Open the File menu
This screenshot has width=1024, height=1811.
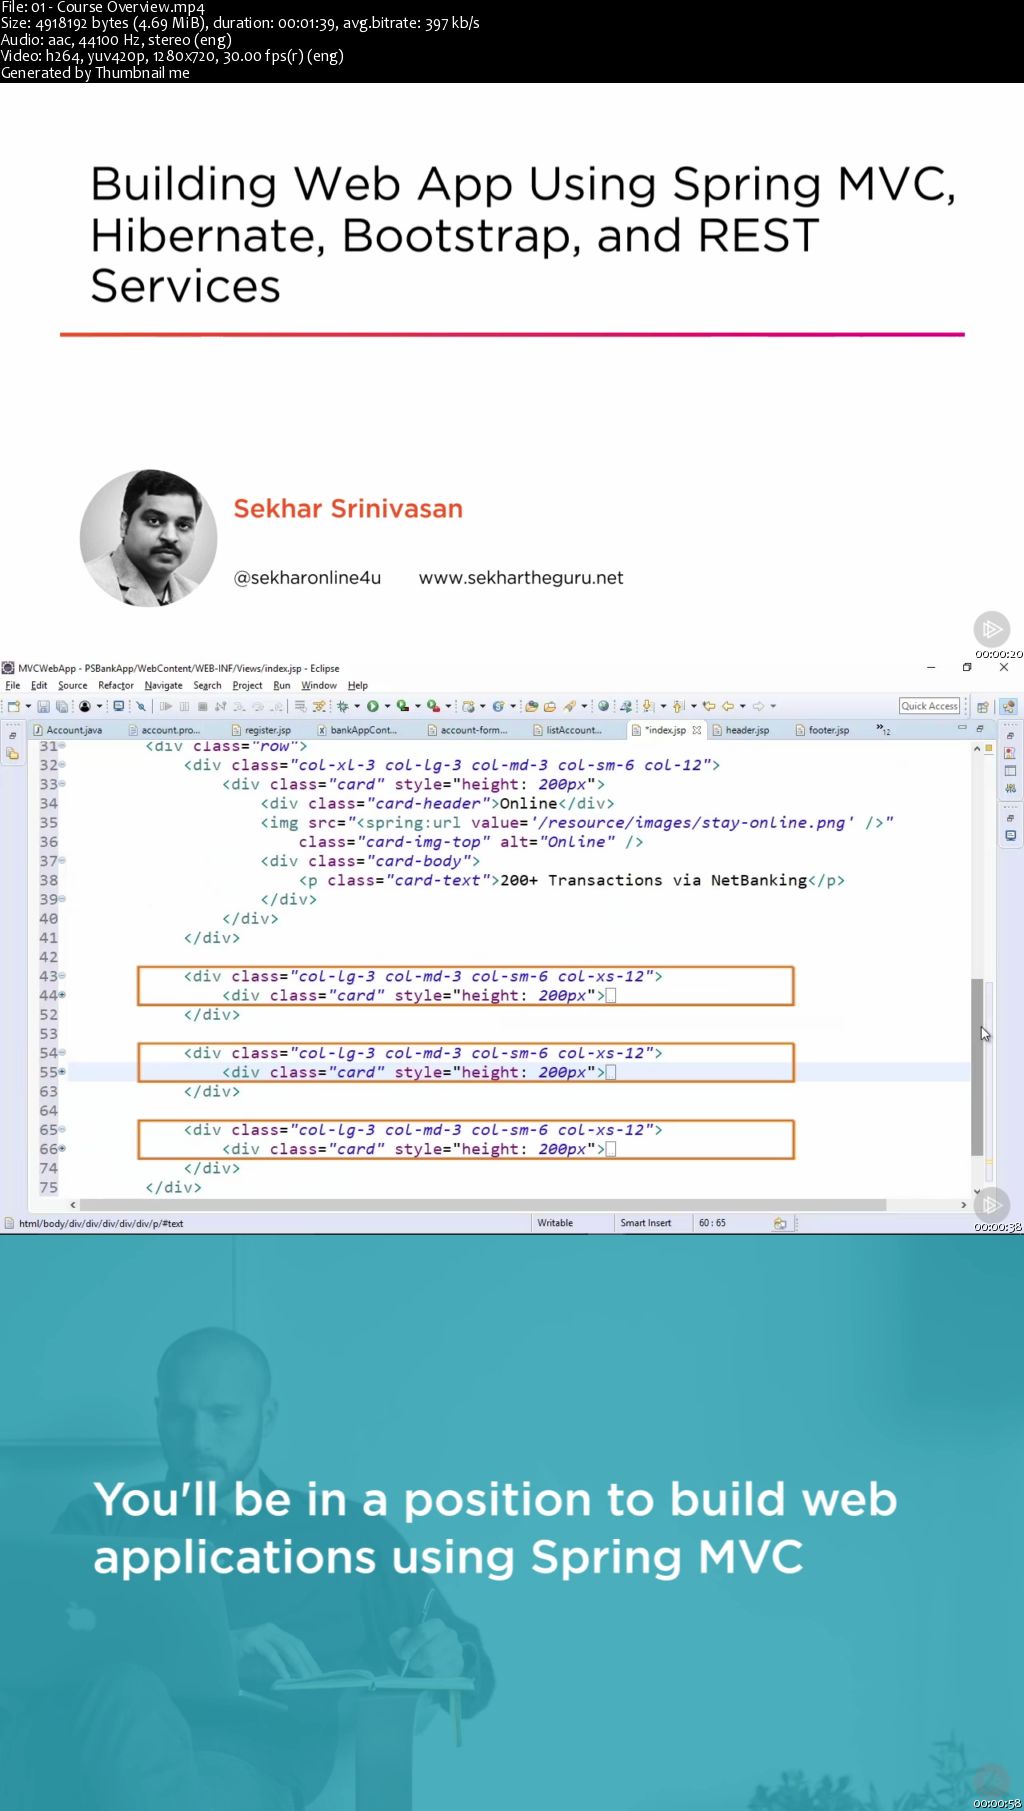[x=13, y=686]
